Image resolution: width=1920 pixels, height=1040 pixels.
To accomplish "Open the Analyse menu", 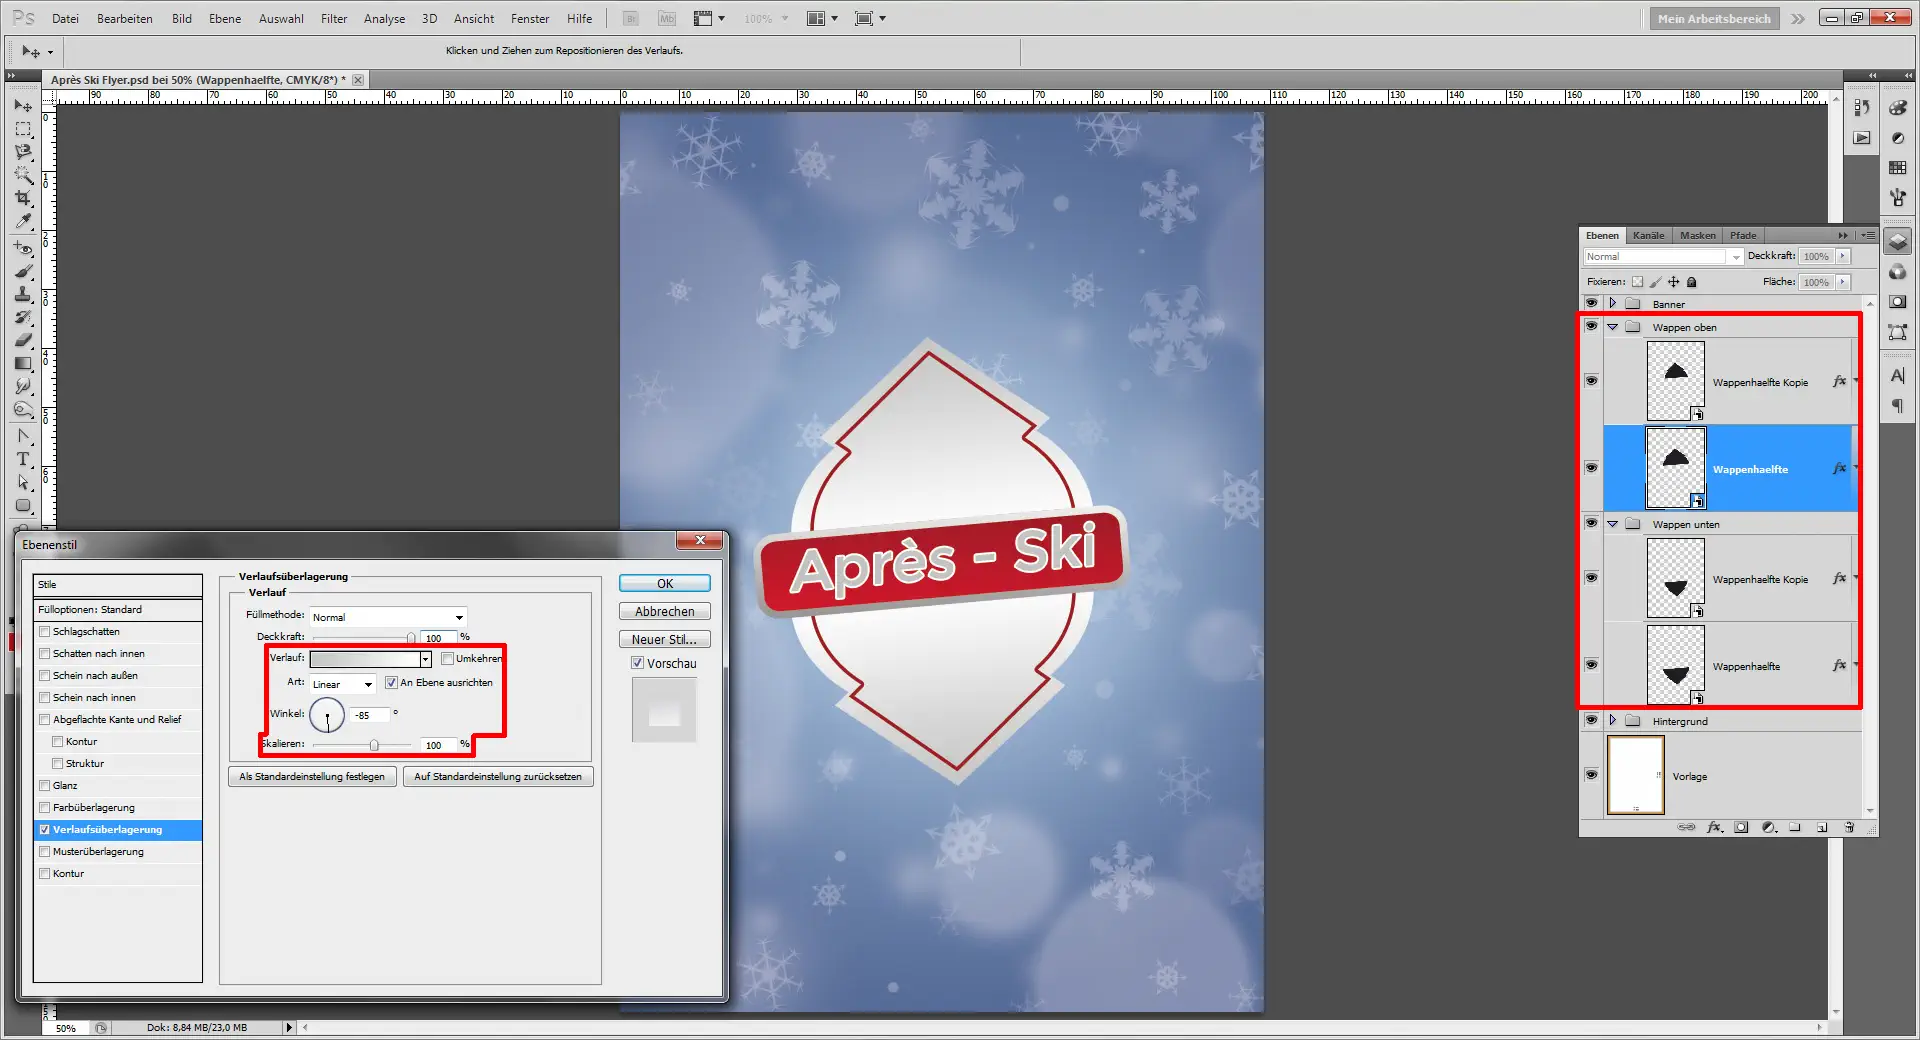I will coord(383,18).
